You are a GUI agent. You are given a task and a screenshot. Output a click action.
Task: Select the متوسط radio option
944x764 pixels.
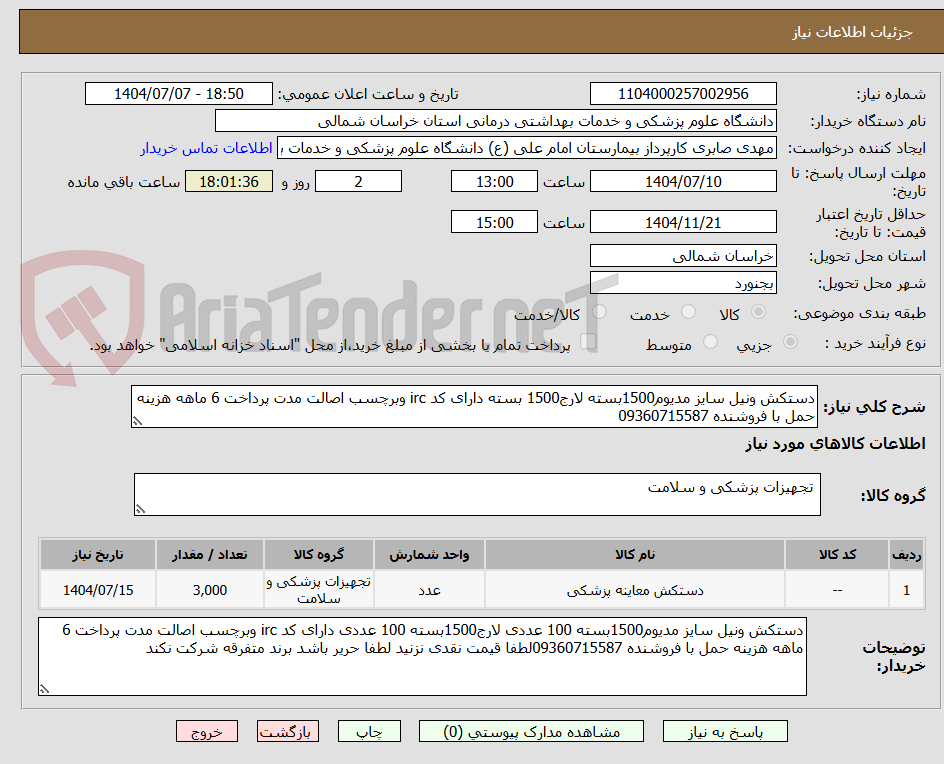[x=710, y=341]
